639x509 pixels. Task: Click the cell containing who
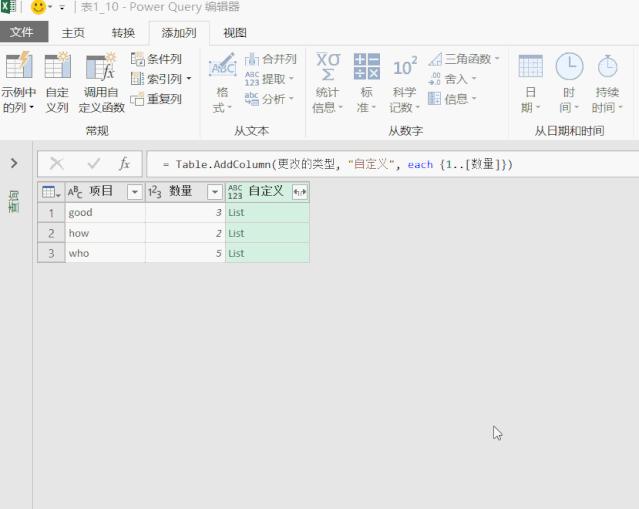pyautogui.click(x=105, y=253)
